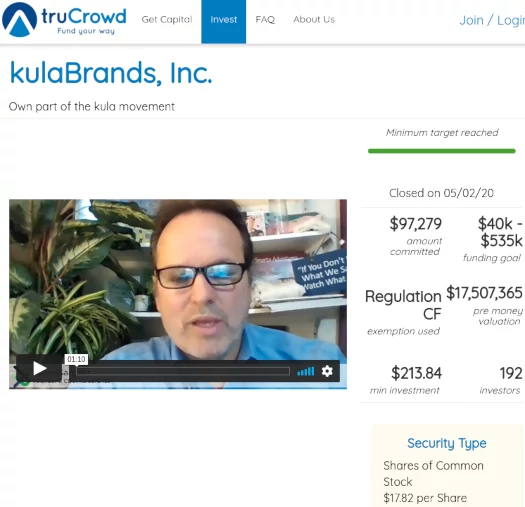Click the kulaBrands, Inc. title
This screenshot has width=525, height=507.
111,73
